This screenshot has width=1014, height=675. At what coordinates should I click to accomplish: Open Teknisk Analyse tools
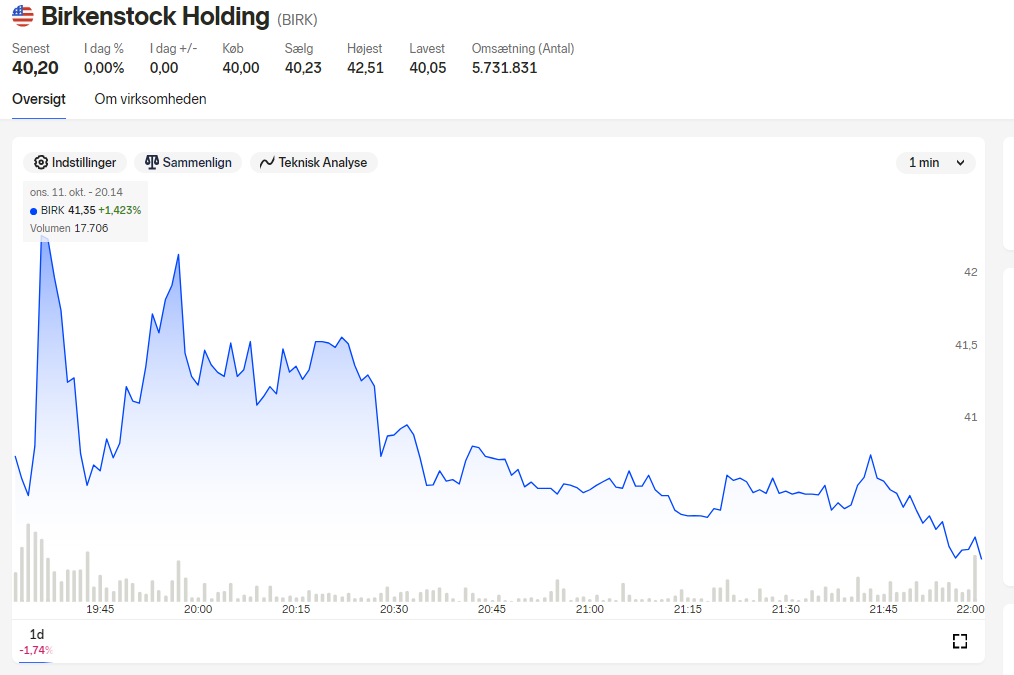tap(314, 162)
